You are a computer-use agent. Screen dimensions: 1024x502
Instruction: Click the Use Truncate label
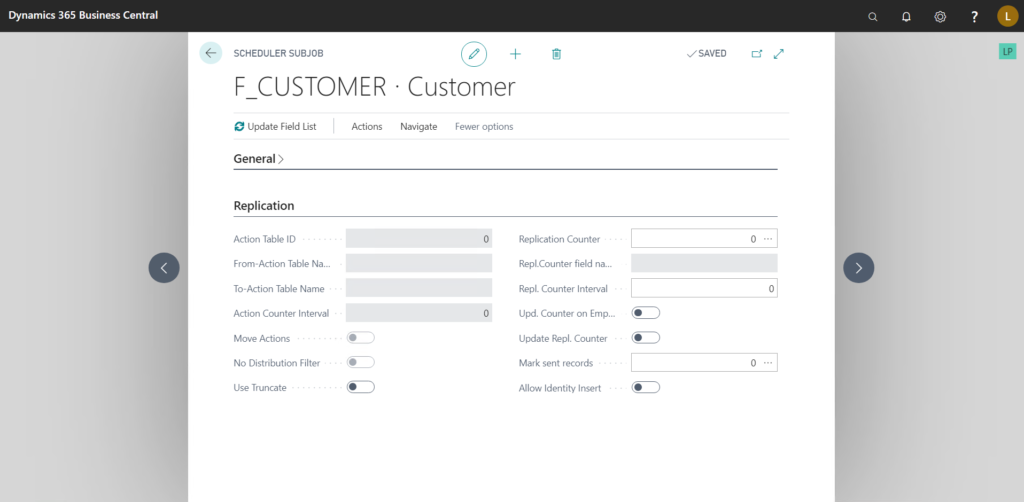(260, 388)
